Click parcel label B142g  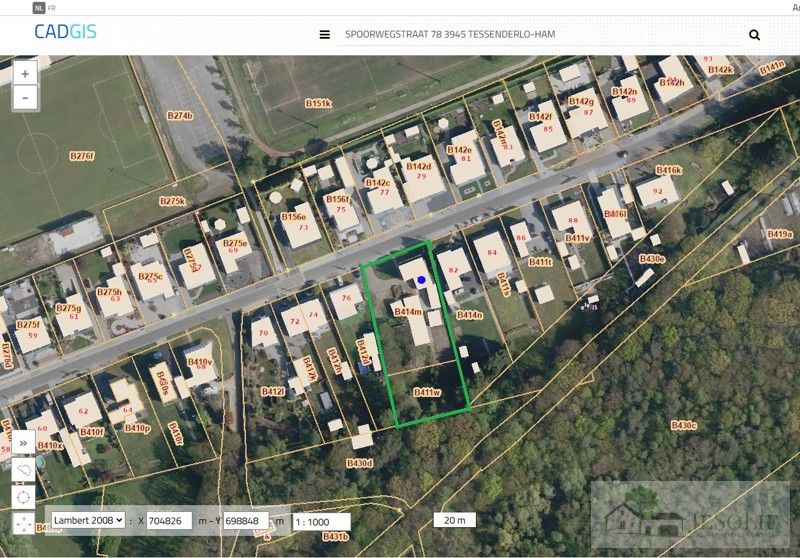point(581,101)
